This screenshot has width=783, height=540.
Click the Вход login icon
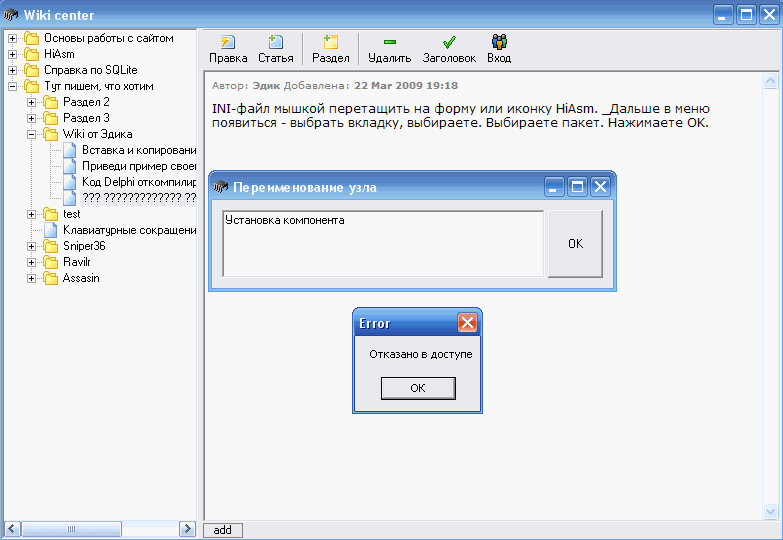499,42
